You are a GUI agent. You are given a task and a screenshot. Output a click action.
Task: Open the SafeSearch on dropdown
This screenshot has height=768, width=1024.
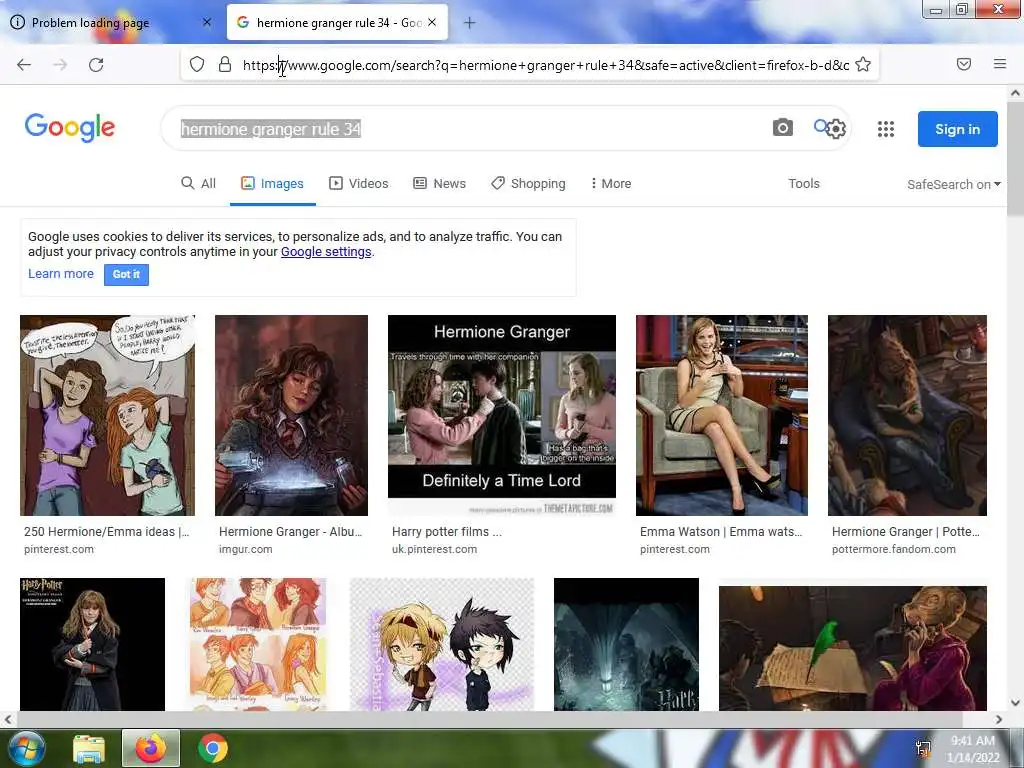tap(953, 184)
